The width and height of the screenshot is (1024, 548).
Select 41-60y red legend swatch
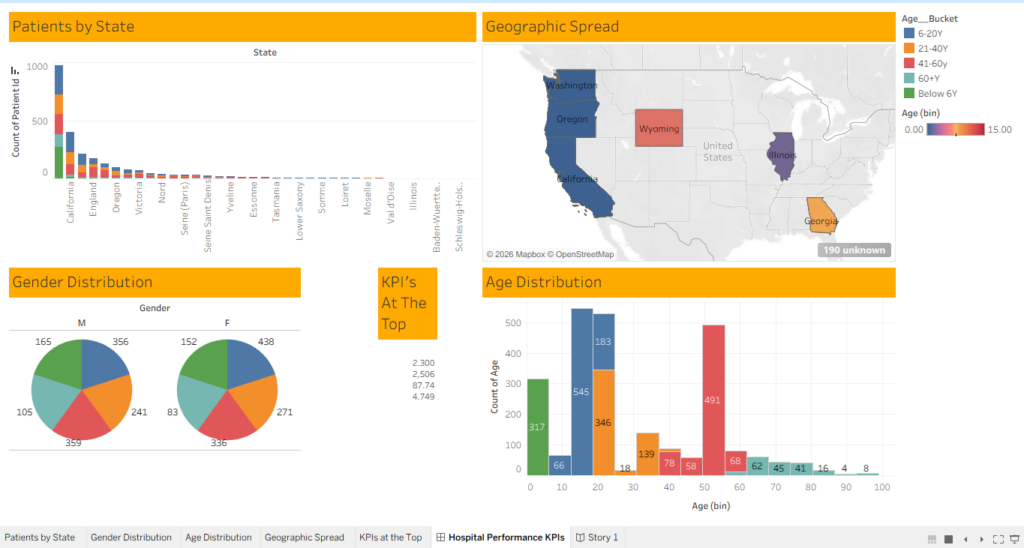pyautogui.click(x=909, y=63)
